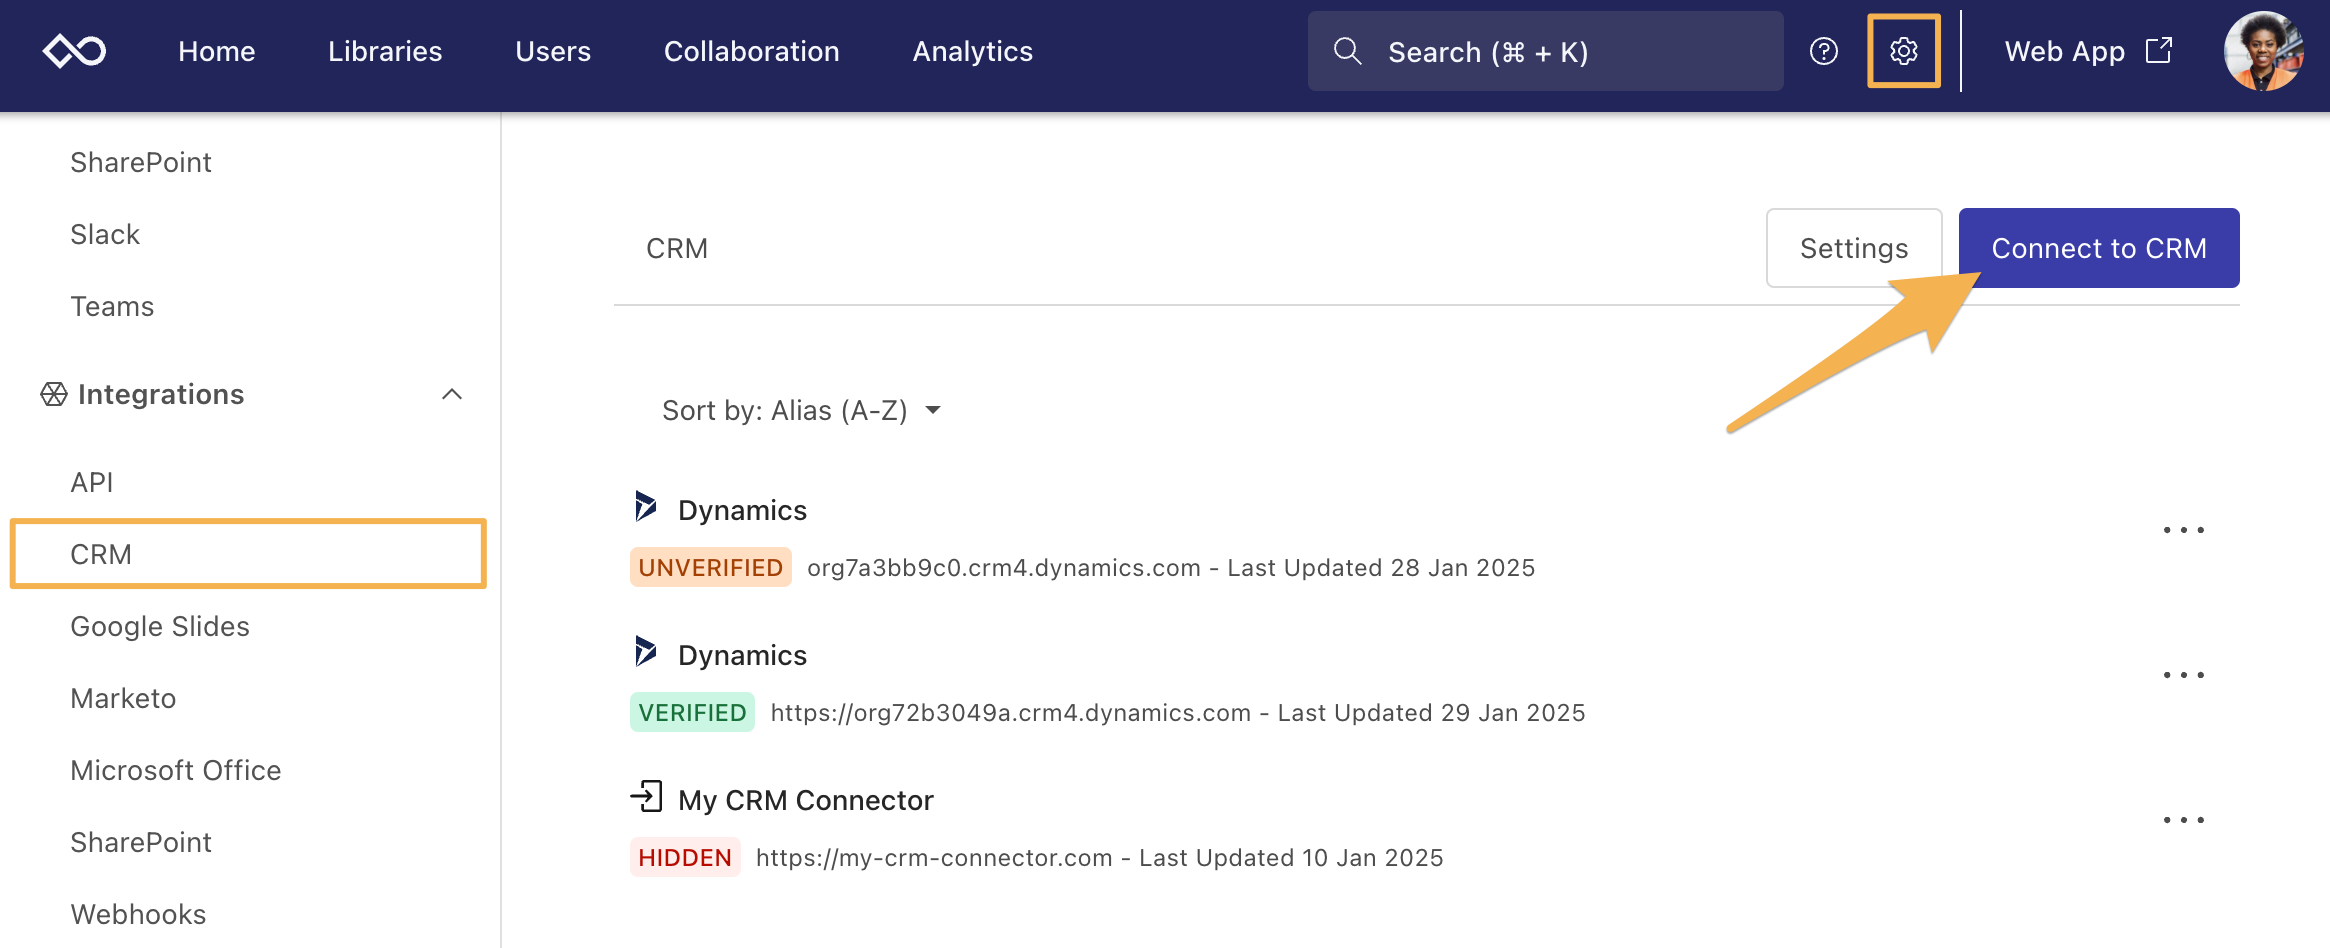Switch to the Users tab
The image size is (2330, 948).
[553, 51]
